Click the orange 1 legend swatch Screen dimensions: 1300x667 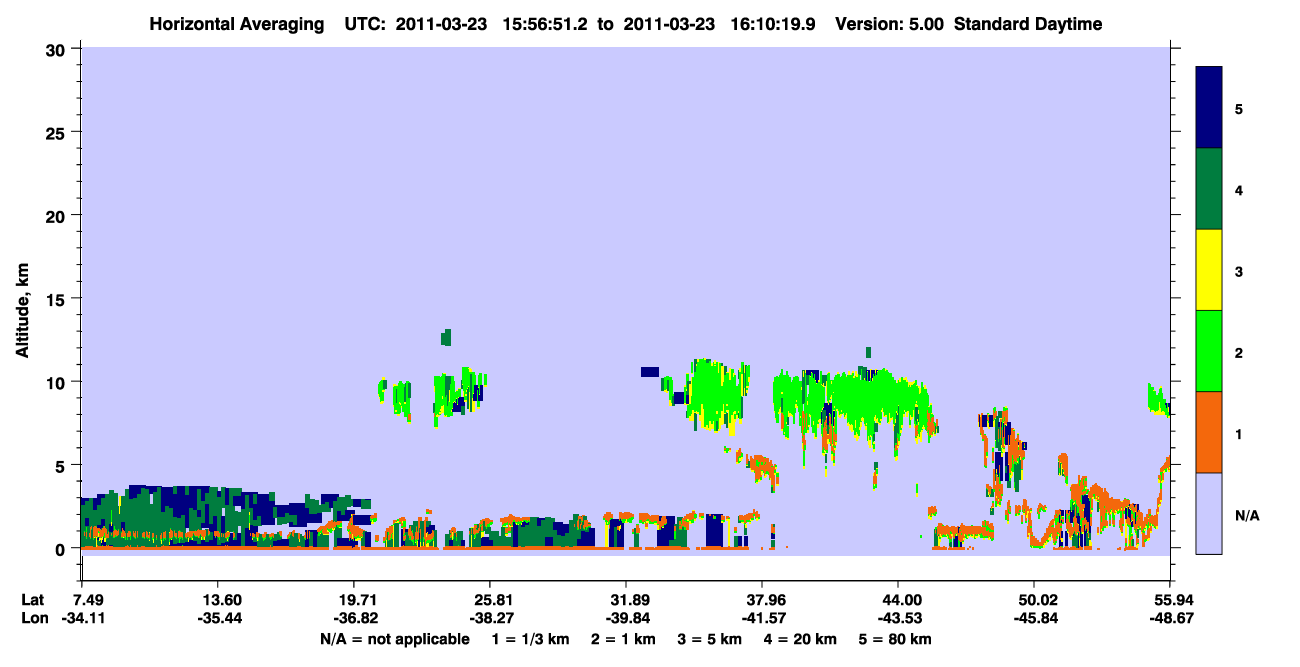1209,432
